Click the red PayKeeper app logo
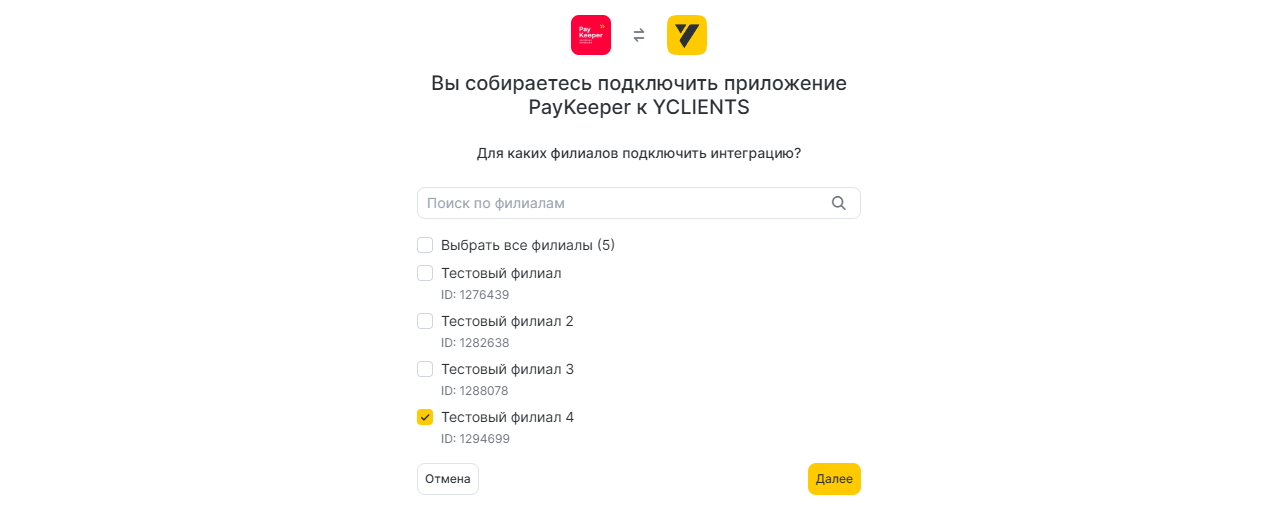1278x507 pixels. [590, 35]
